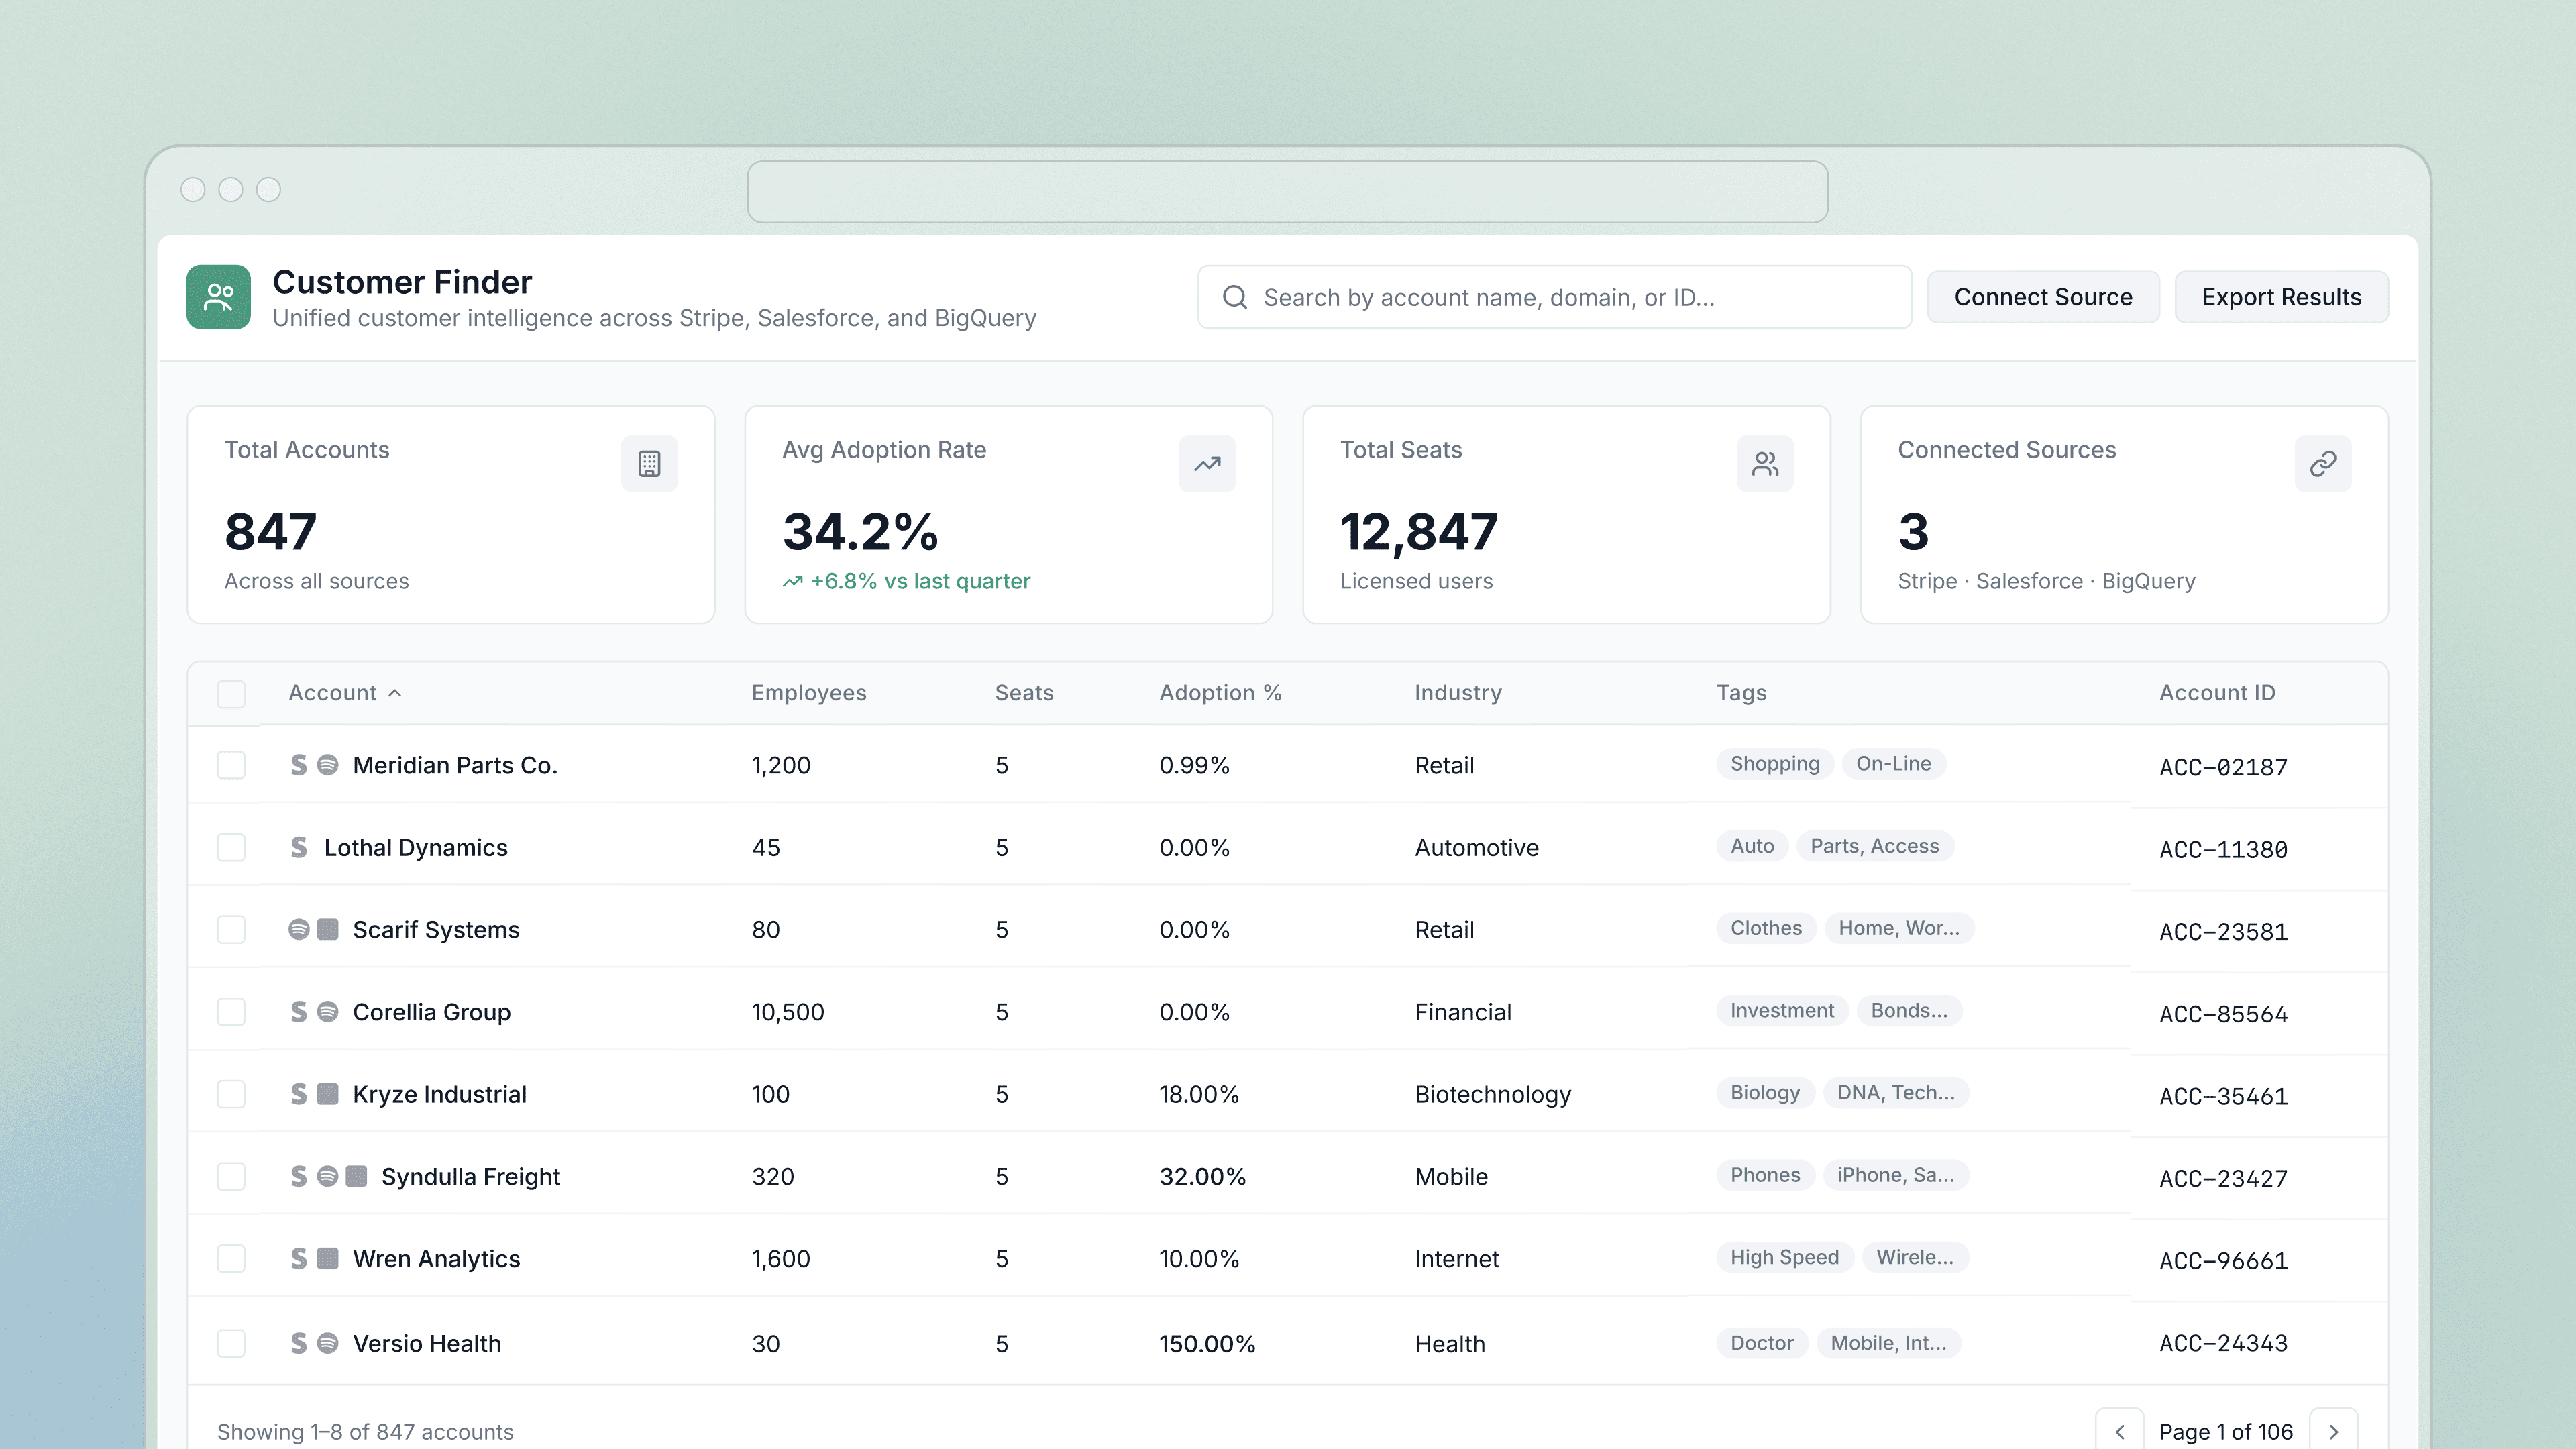This screenshot has width=2576, height=1449.
Task: Click the browser address bar
Action: [x=1287, y=192]
